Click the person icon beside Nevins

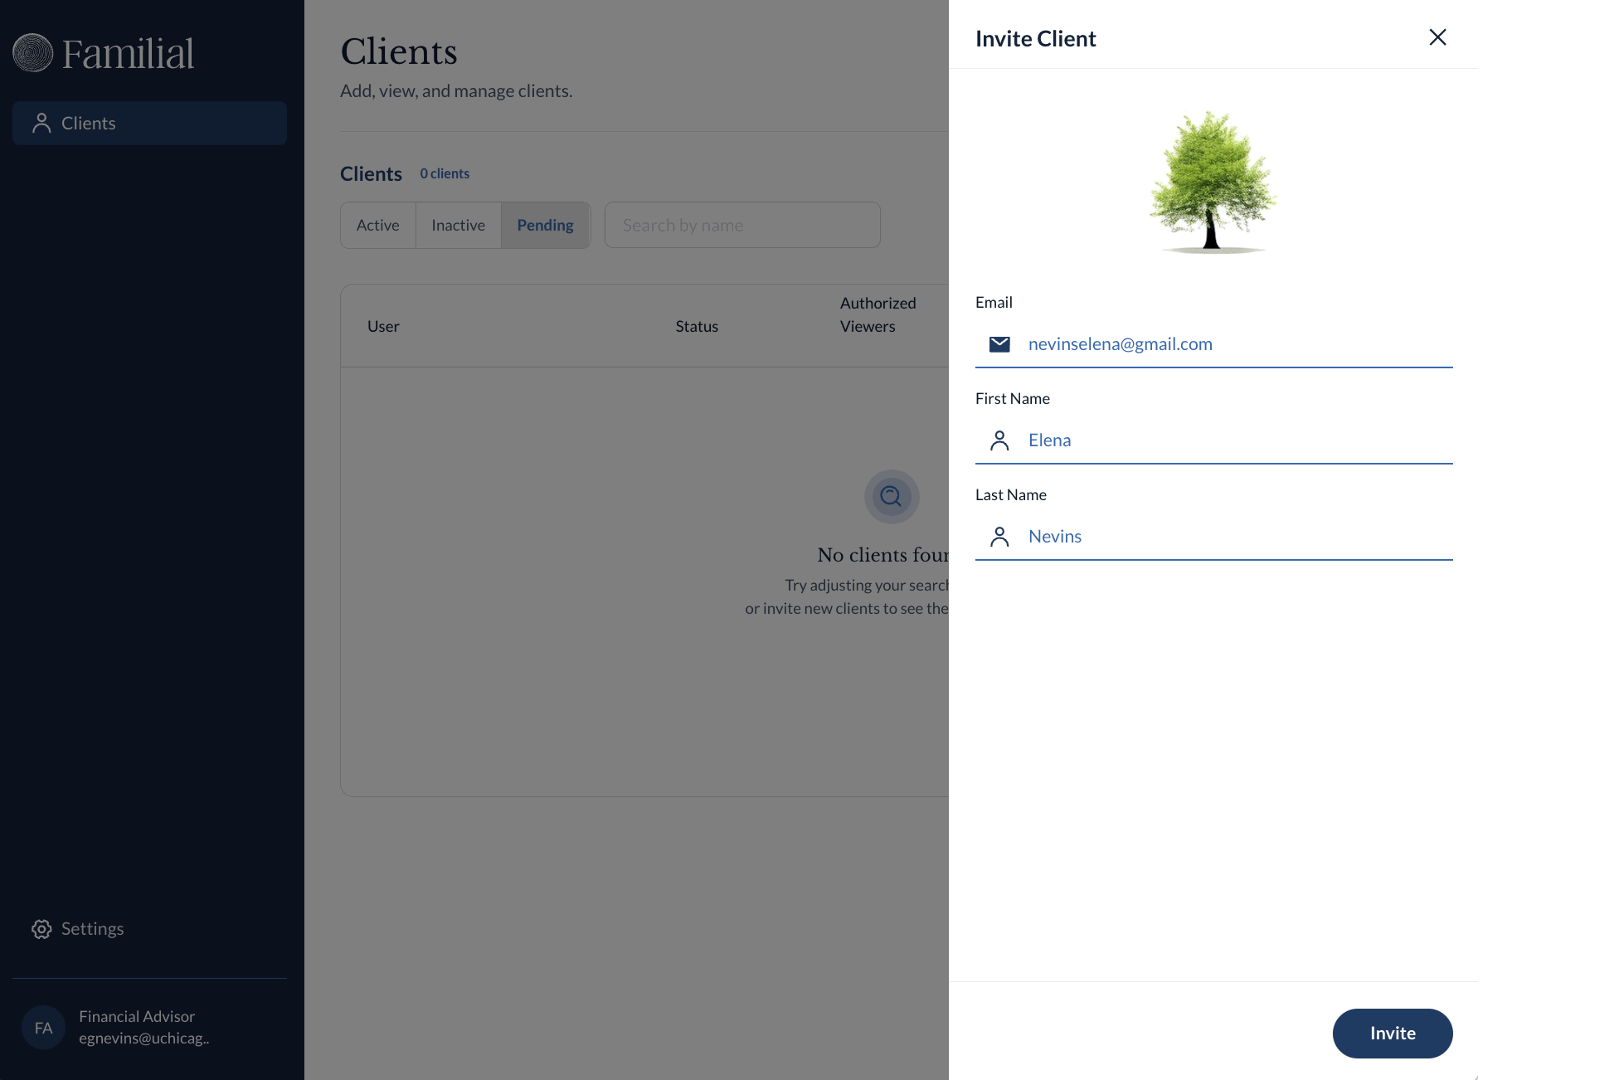pos(999,537)
